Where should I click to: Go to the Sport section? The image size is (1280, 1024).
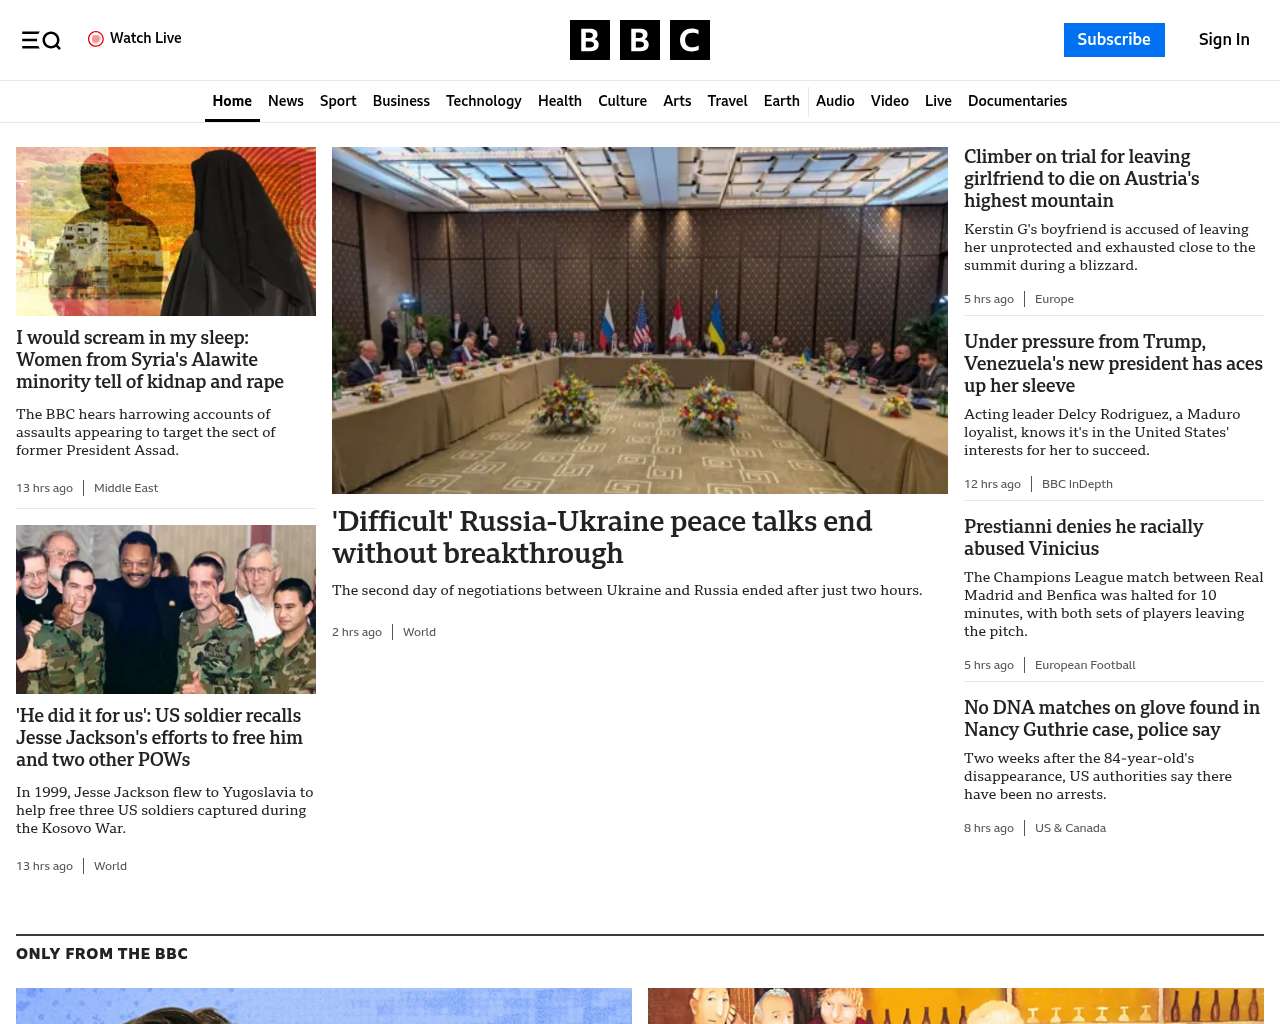pos(338,101)
